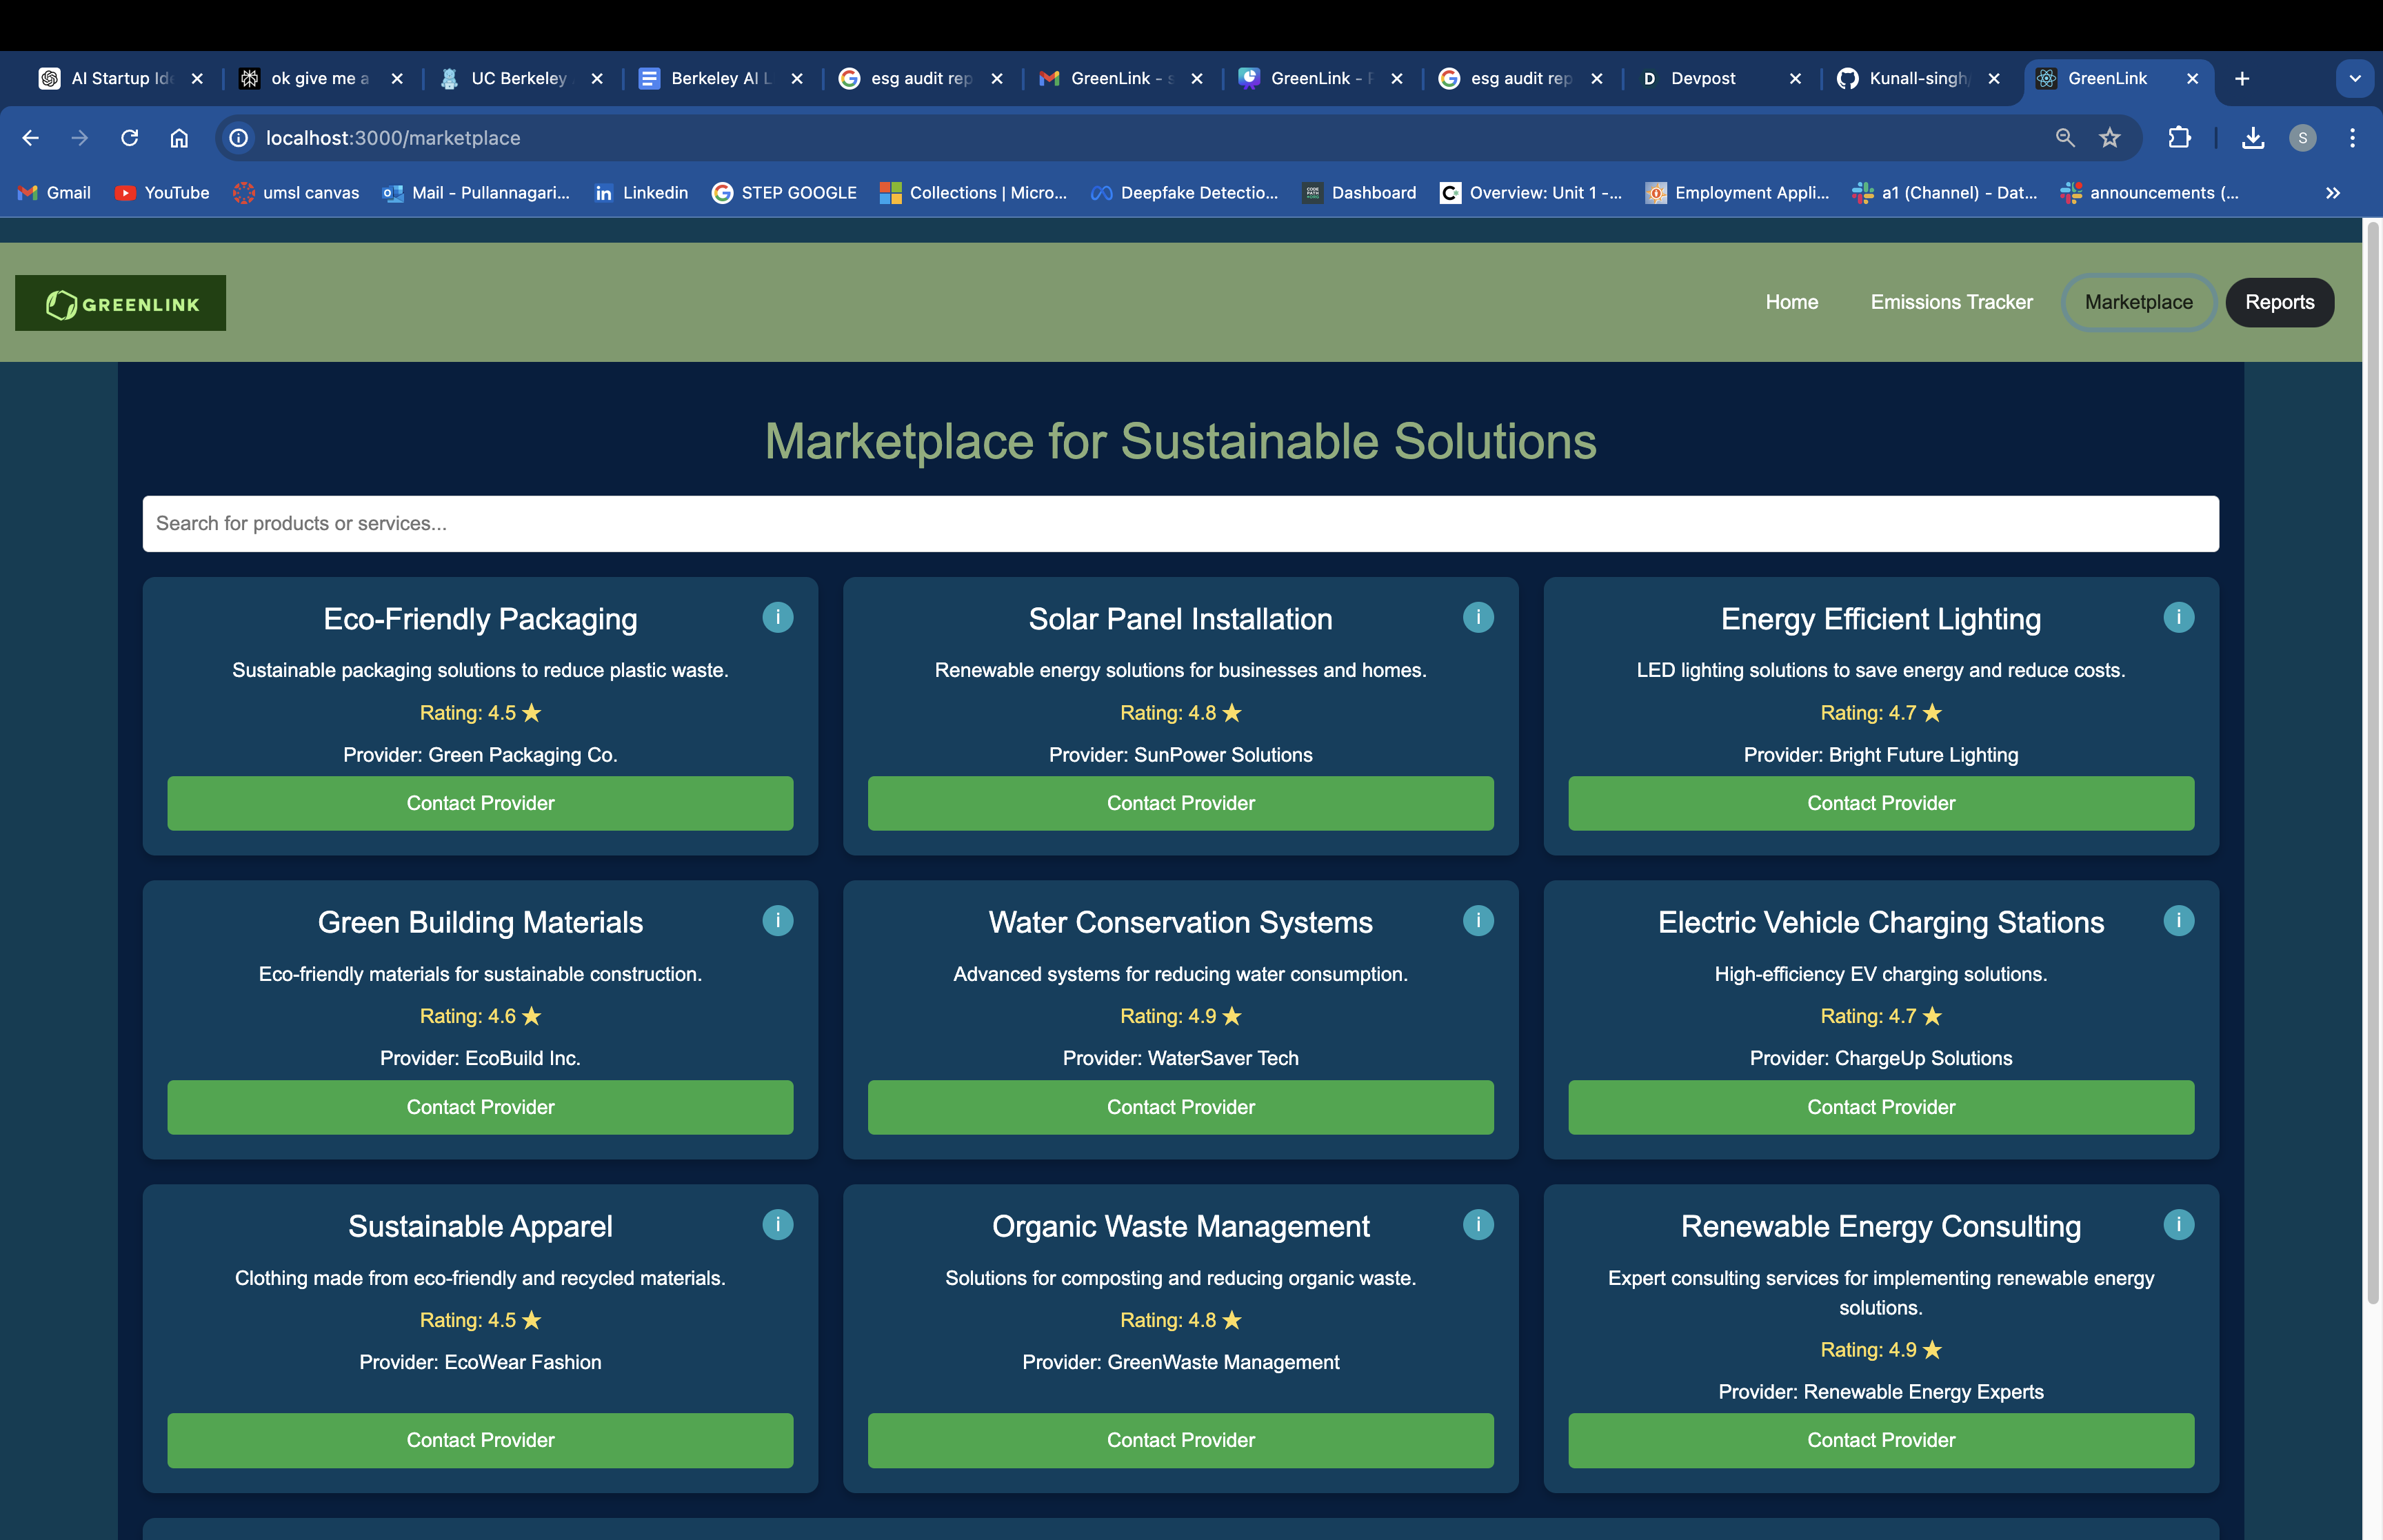Click the search products or services field

[x=1180, y=523]
